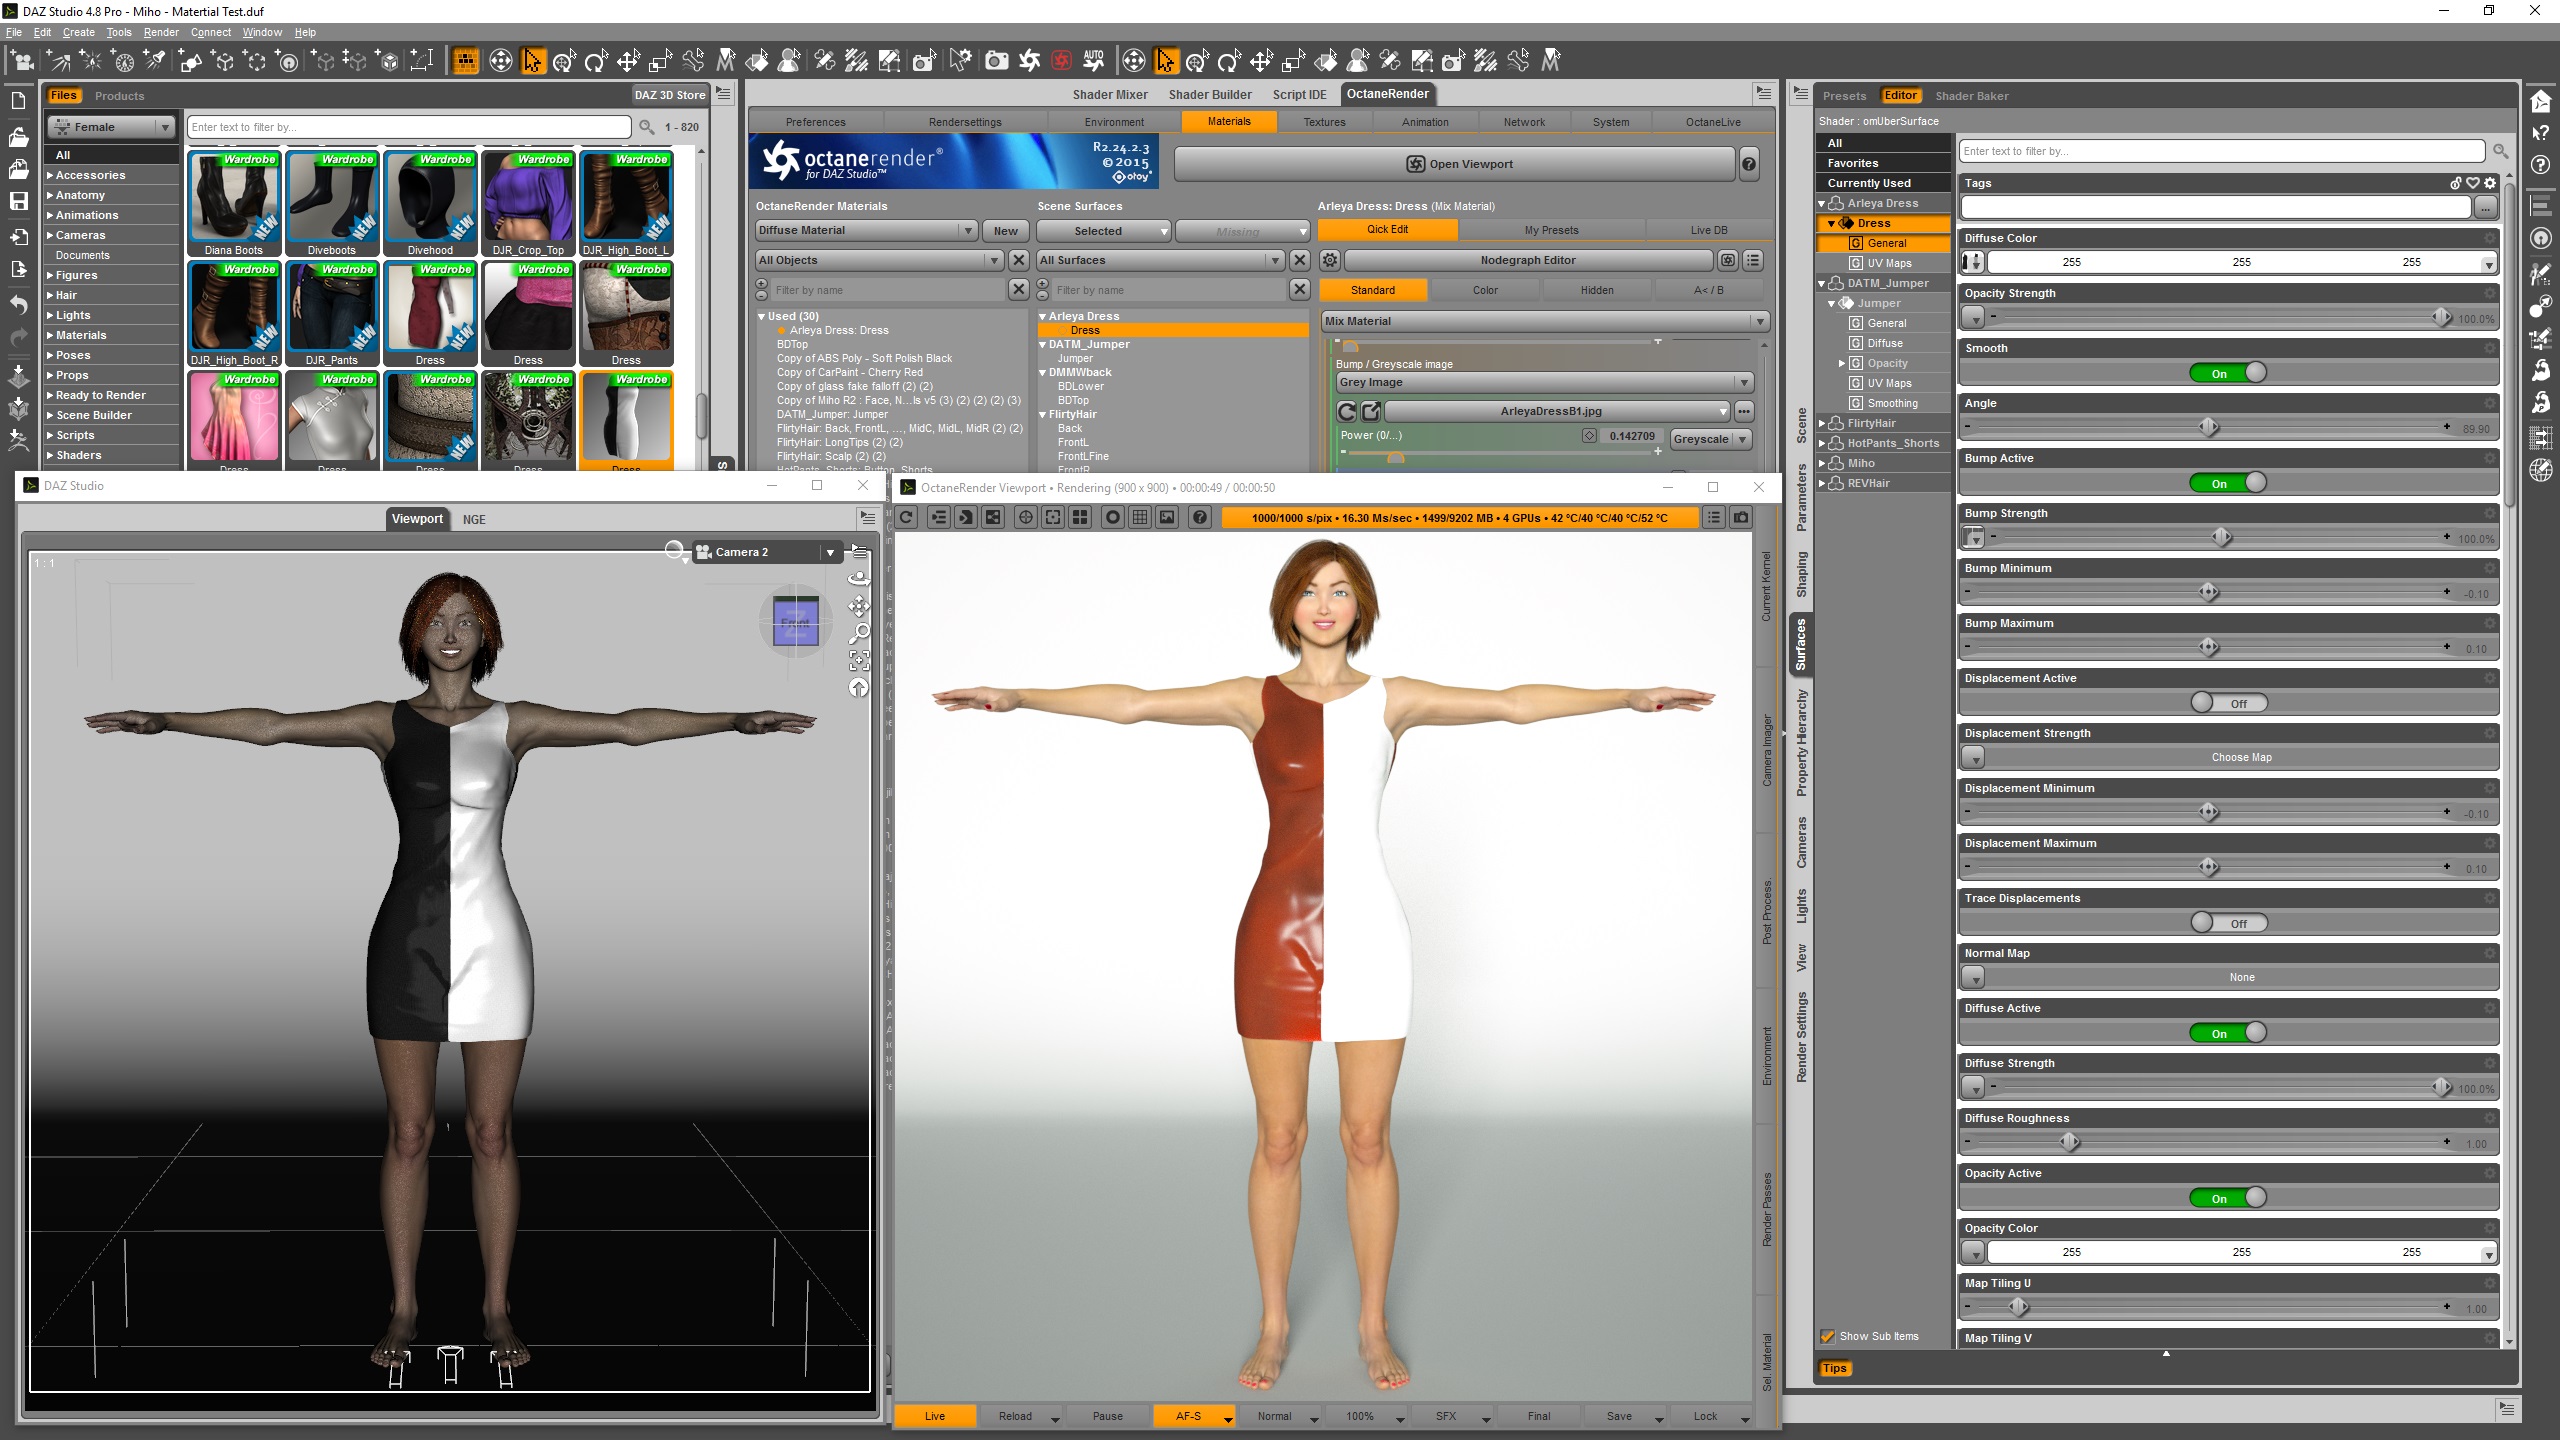
Task: Toggle the Smooth switch off
Action: tap(2228, 373)
